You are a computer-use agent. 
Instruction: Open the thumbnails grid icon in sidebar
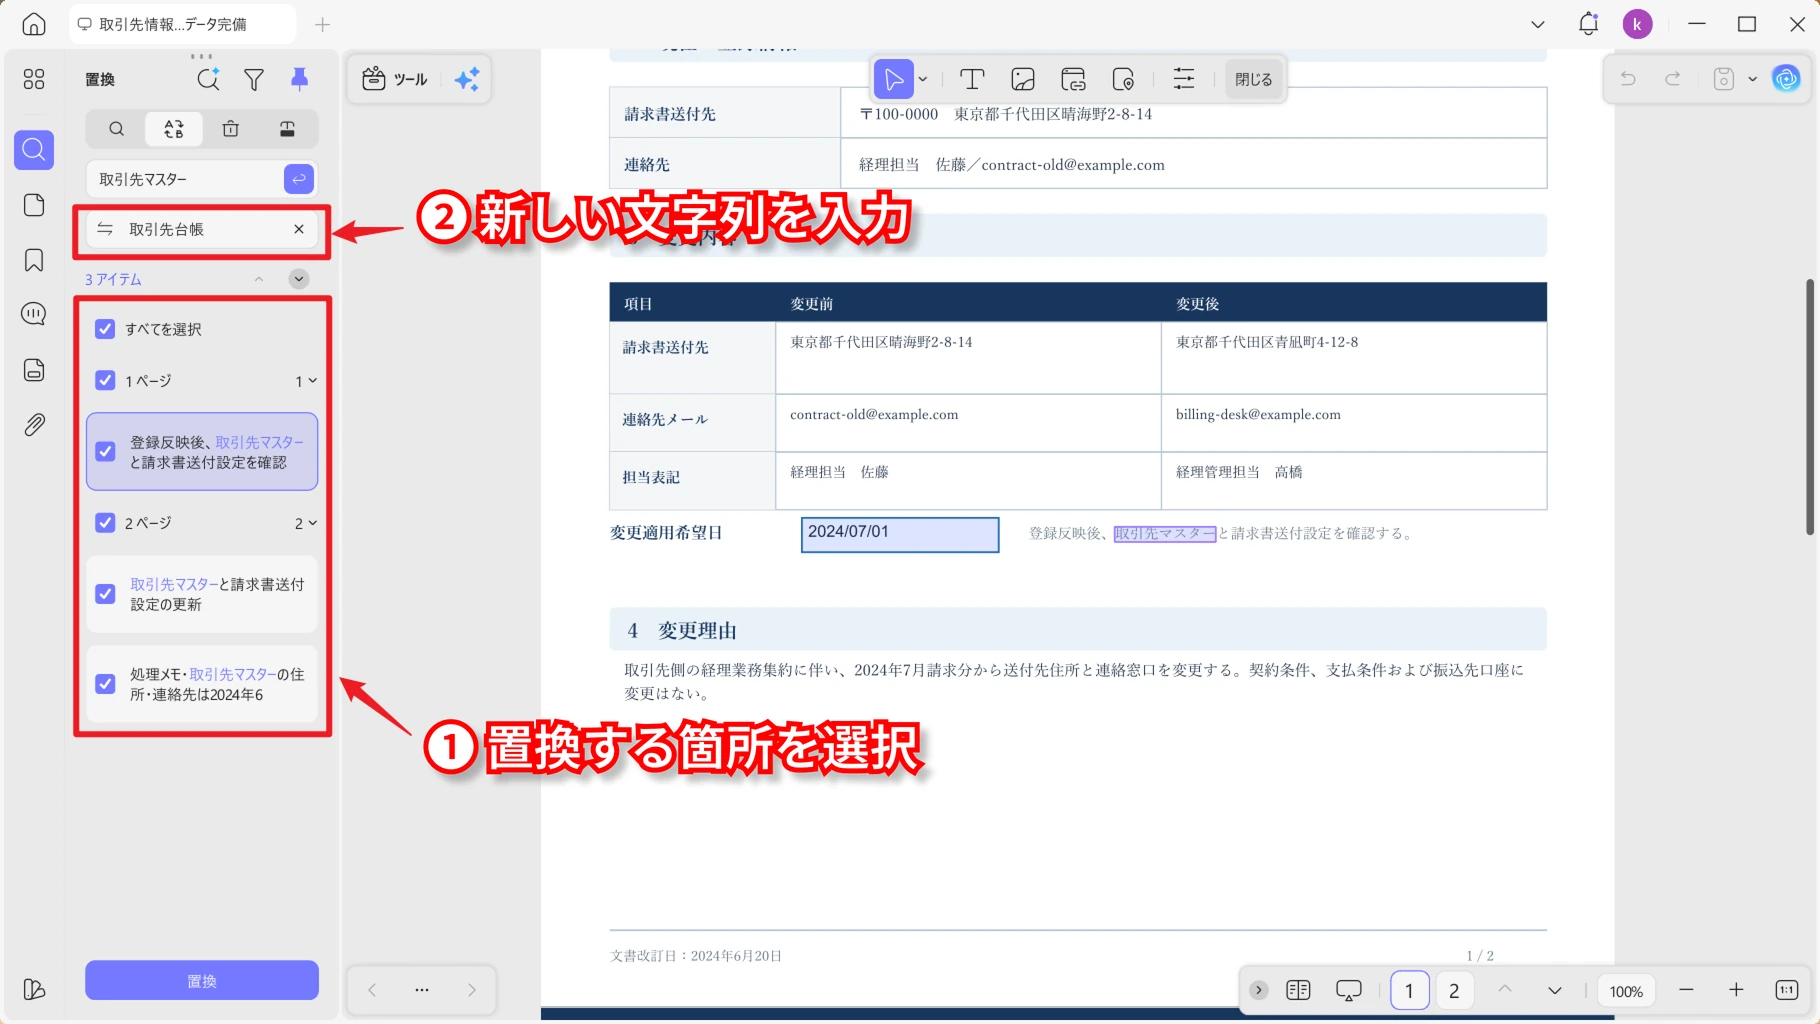(x=34, y=79)
